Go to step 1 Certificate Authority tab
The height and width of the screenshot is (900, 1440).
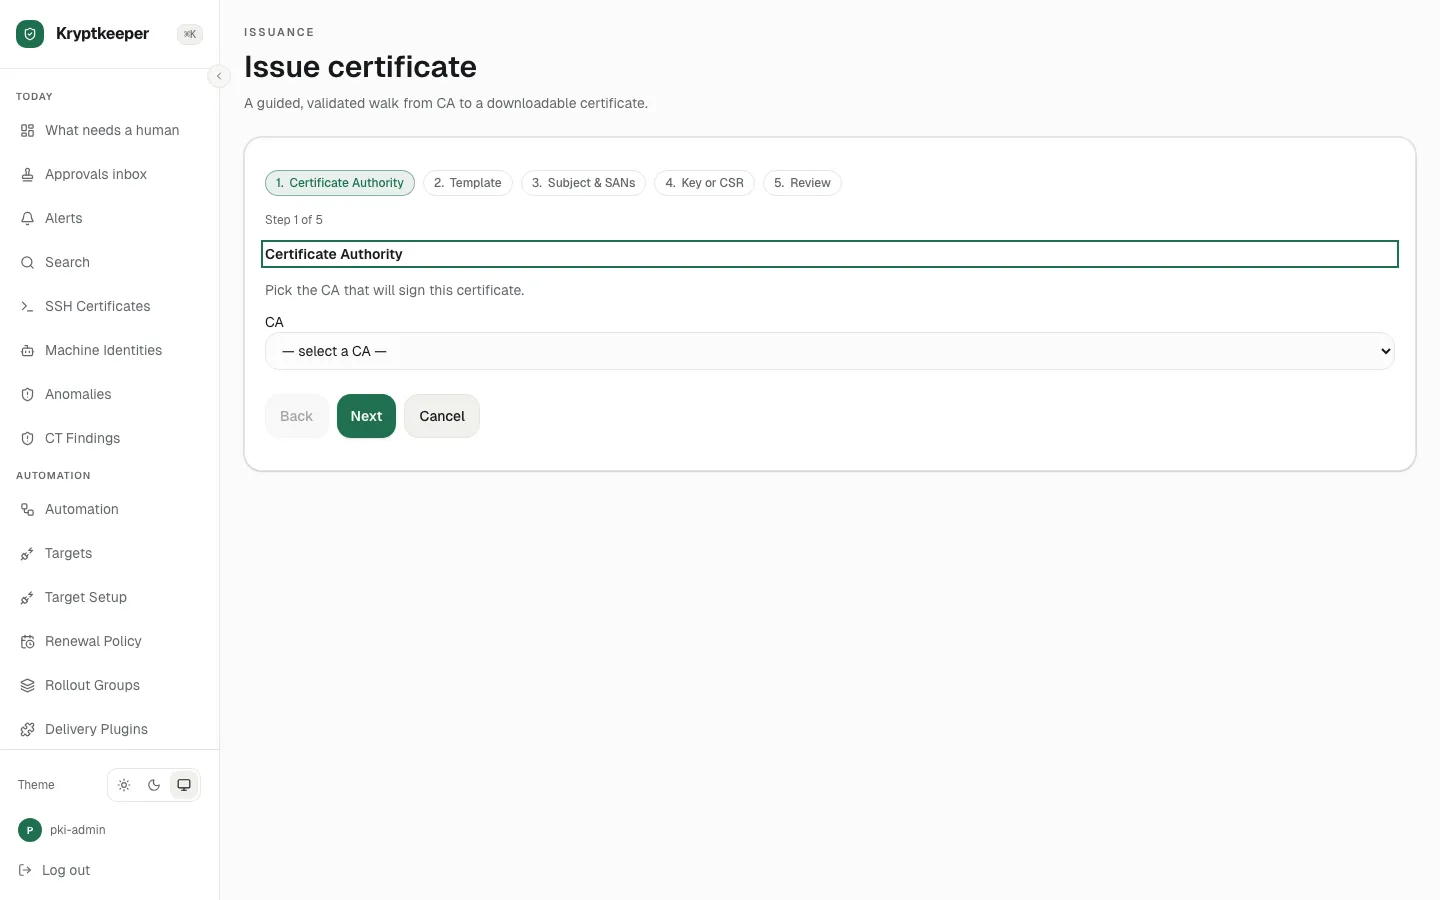340,183
